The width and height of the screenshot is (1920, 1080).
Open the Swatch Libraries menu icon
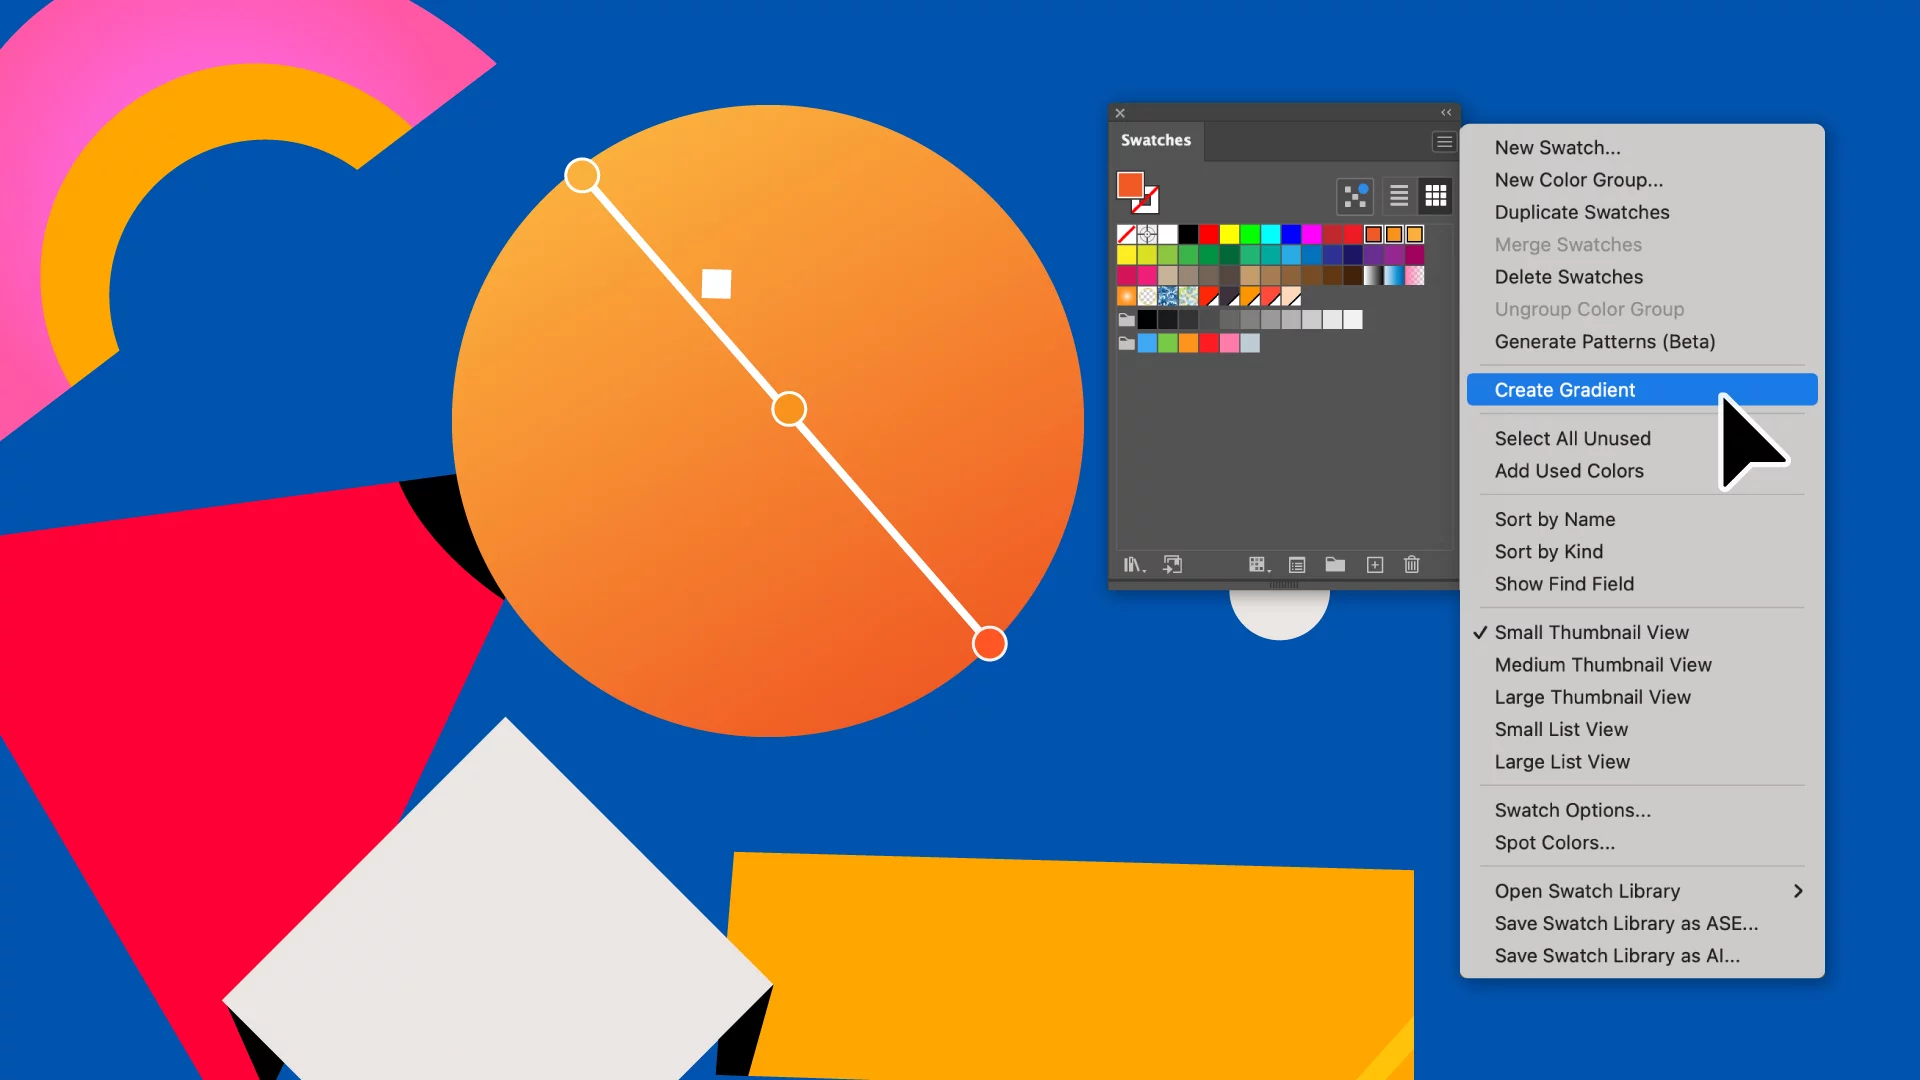tap(1133, 565)
